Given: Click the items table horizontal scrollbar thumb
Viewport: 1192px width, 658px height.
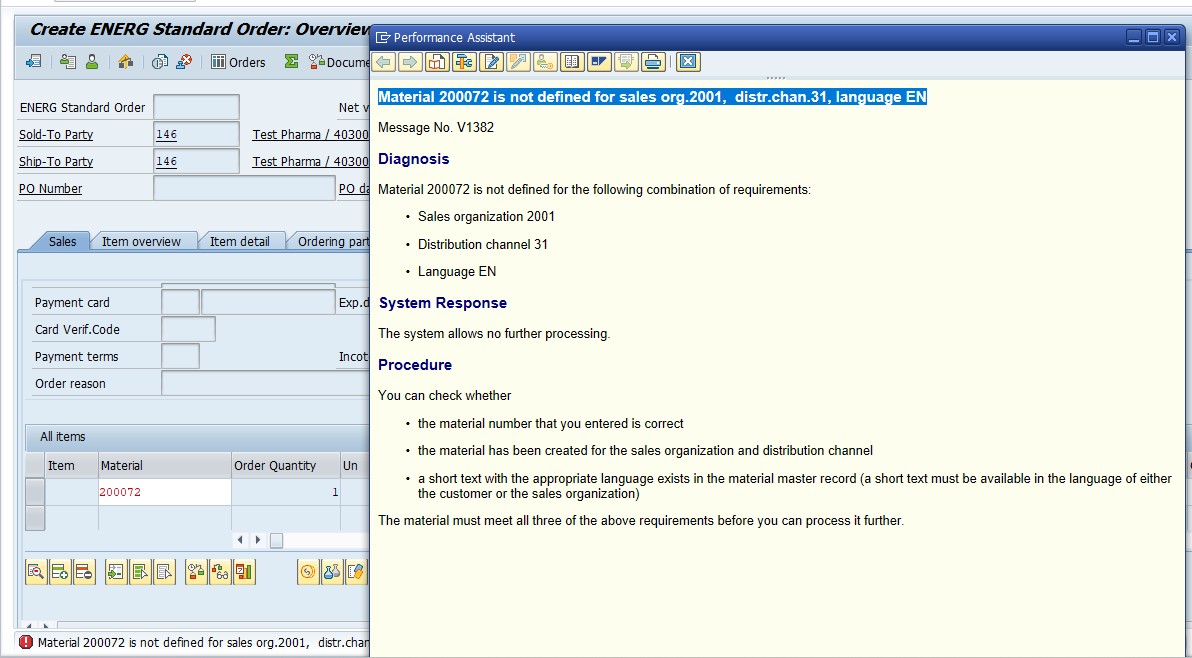Looking at the screenshot, I should click(277, 540).
